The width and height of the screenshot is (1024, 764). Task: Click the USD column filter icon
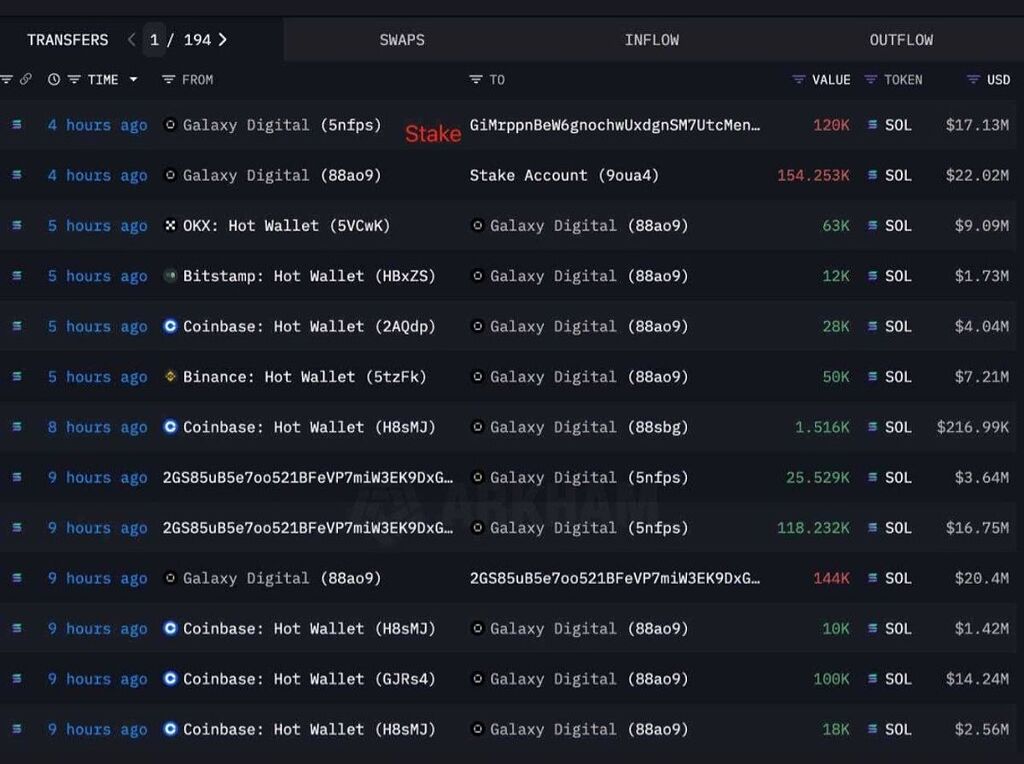973,80
